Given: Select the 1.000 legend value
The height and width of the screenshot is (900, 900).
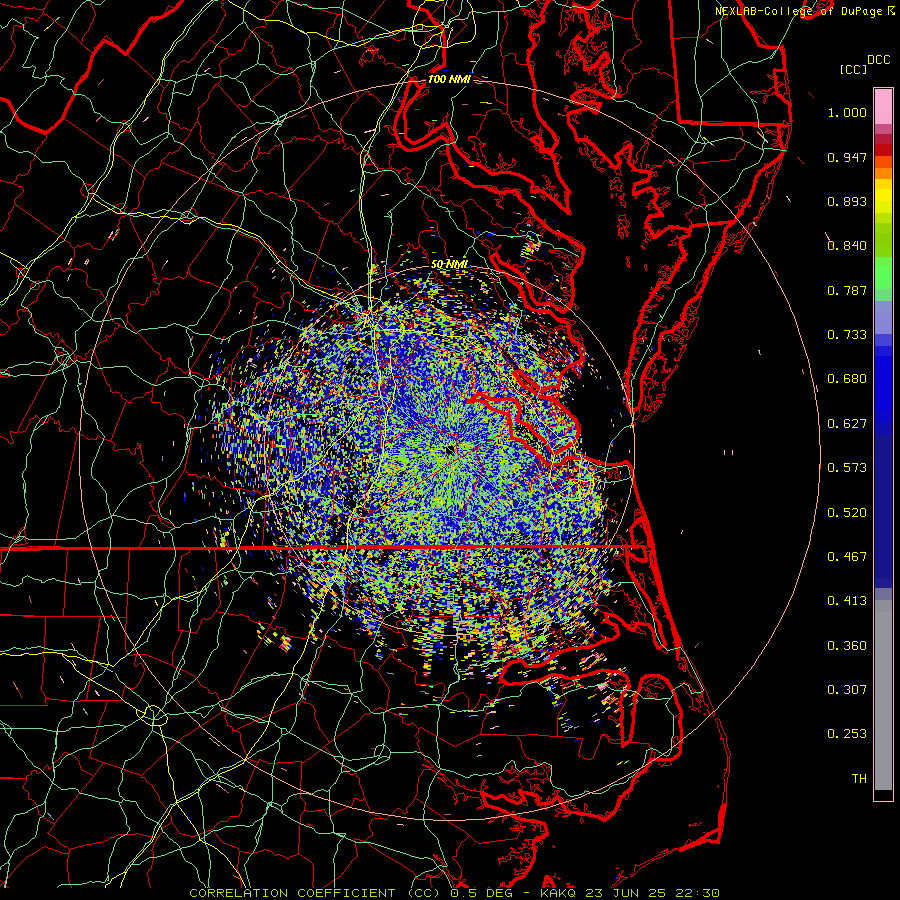Looking at the screenshot, I should [847, 112].
